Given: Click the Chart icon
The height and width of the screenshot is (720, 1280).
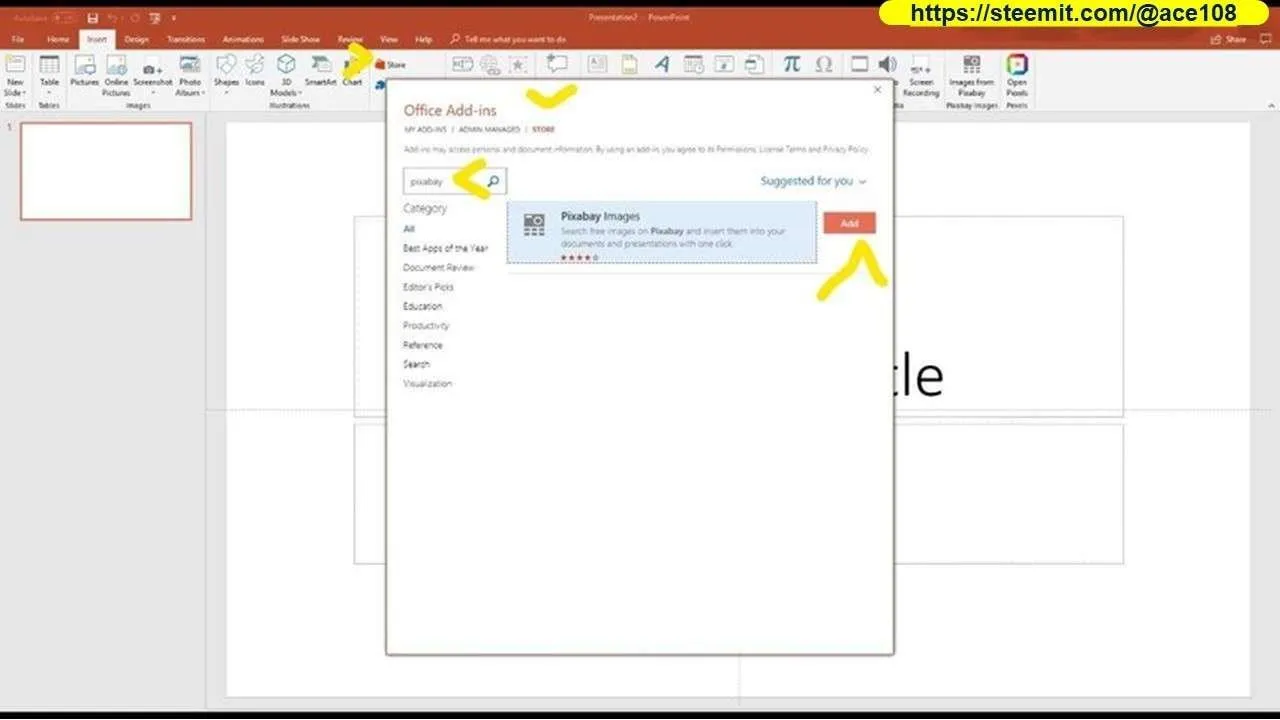Looking at the screenshot, I should pyautogui.click(x=352, y=65).
